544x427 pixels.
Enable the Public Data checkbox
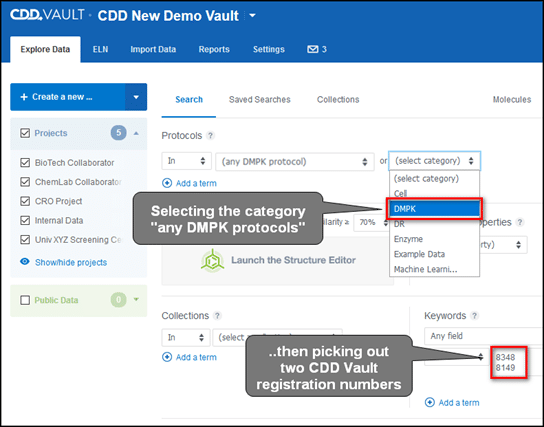[x=25, y=300]
